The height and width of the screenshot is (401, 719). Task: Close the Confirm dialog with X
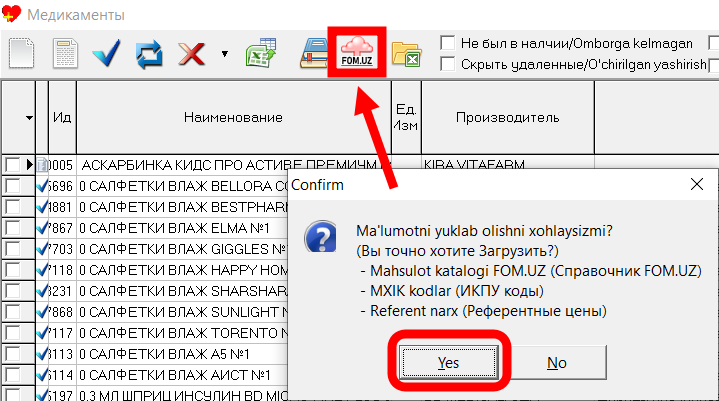point(697,184)
